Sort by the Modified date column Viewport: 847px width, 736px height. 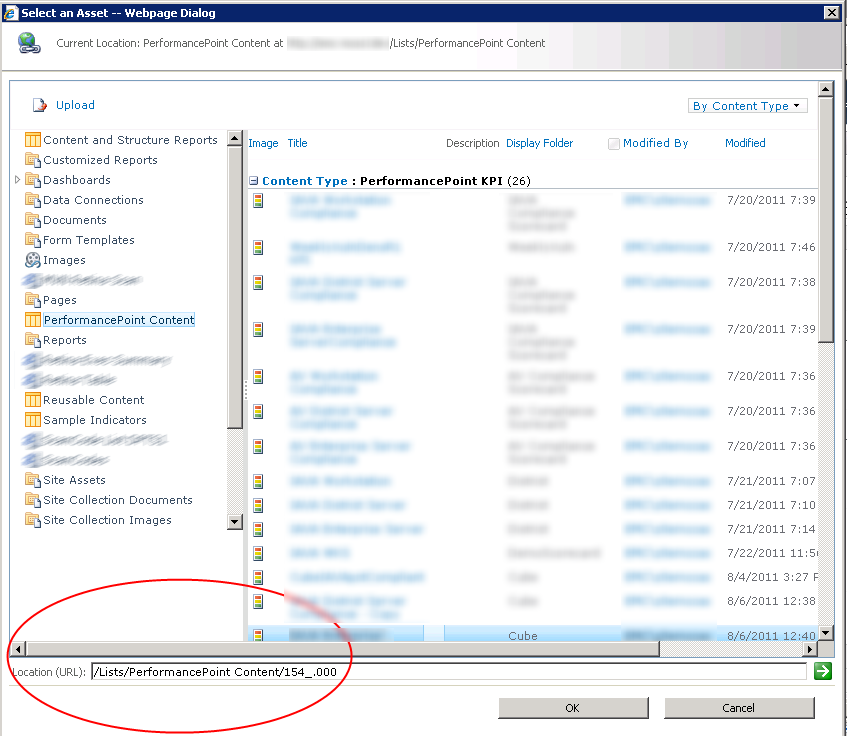coord(745,143)
